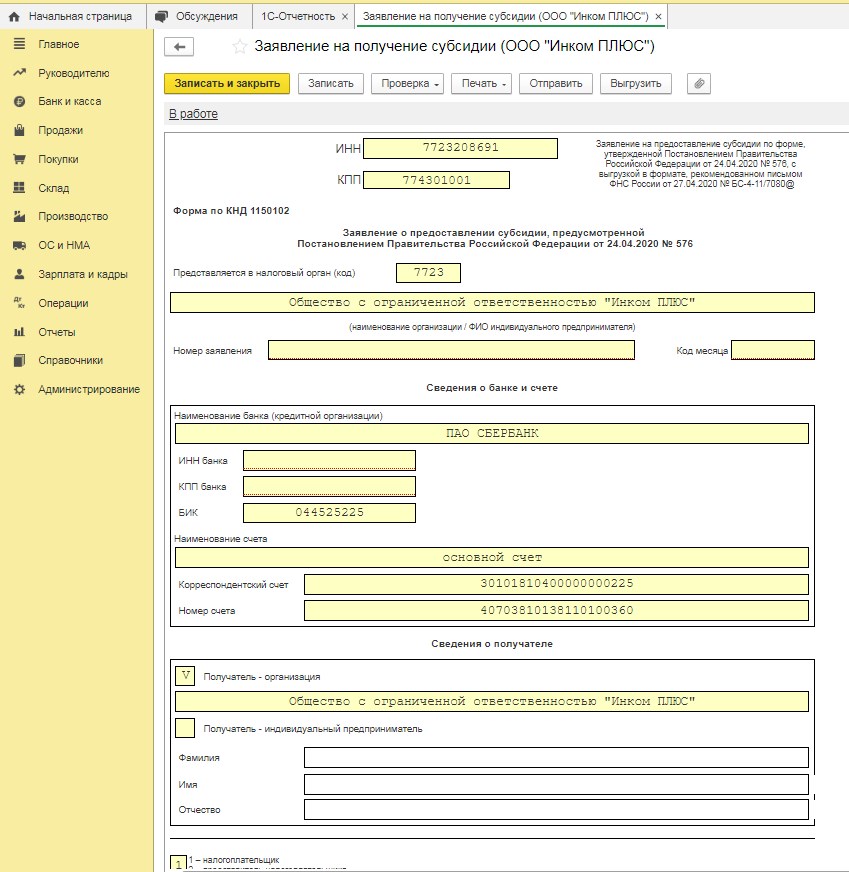Click the Код месяца input field
Viewport: 849px width, 872px height.
point(773,350)
